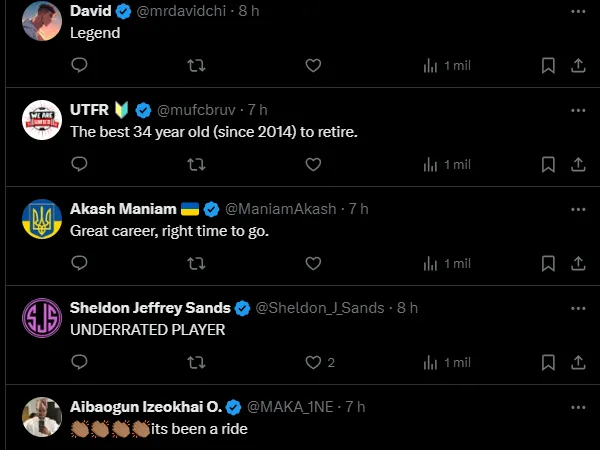Open more options on Akash Maniam's tweet
Image resolution: width=600 pixels, height=450 pixels.
coord(578,209)
